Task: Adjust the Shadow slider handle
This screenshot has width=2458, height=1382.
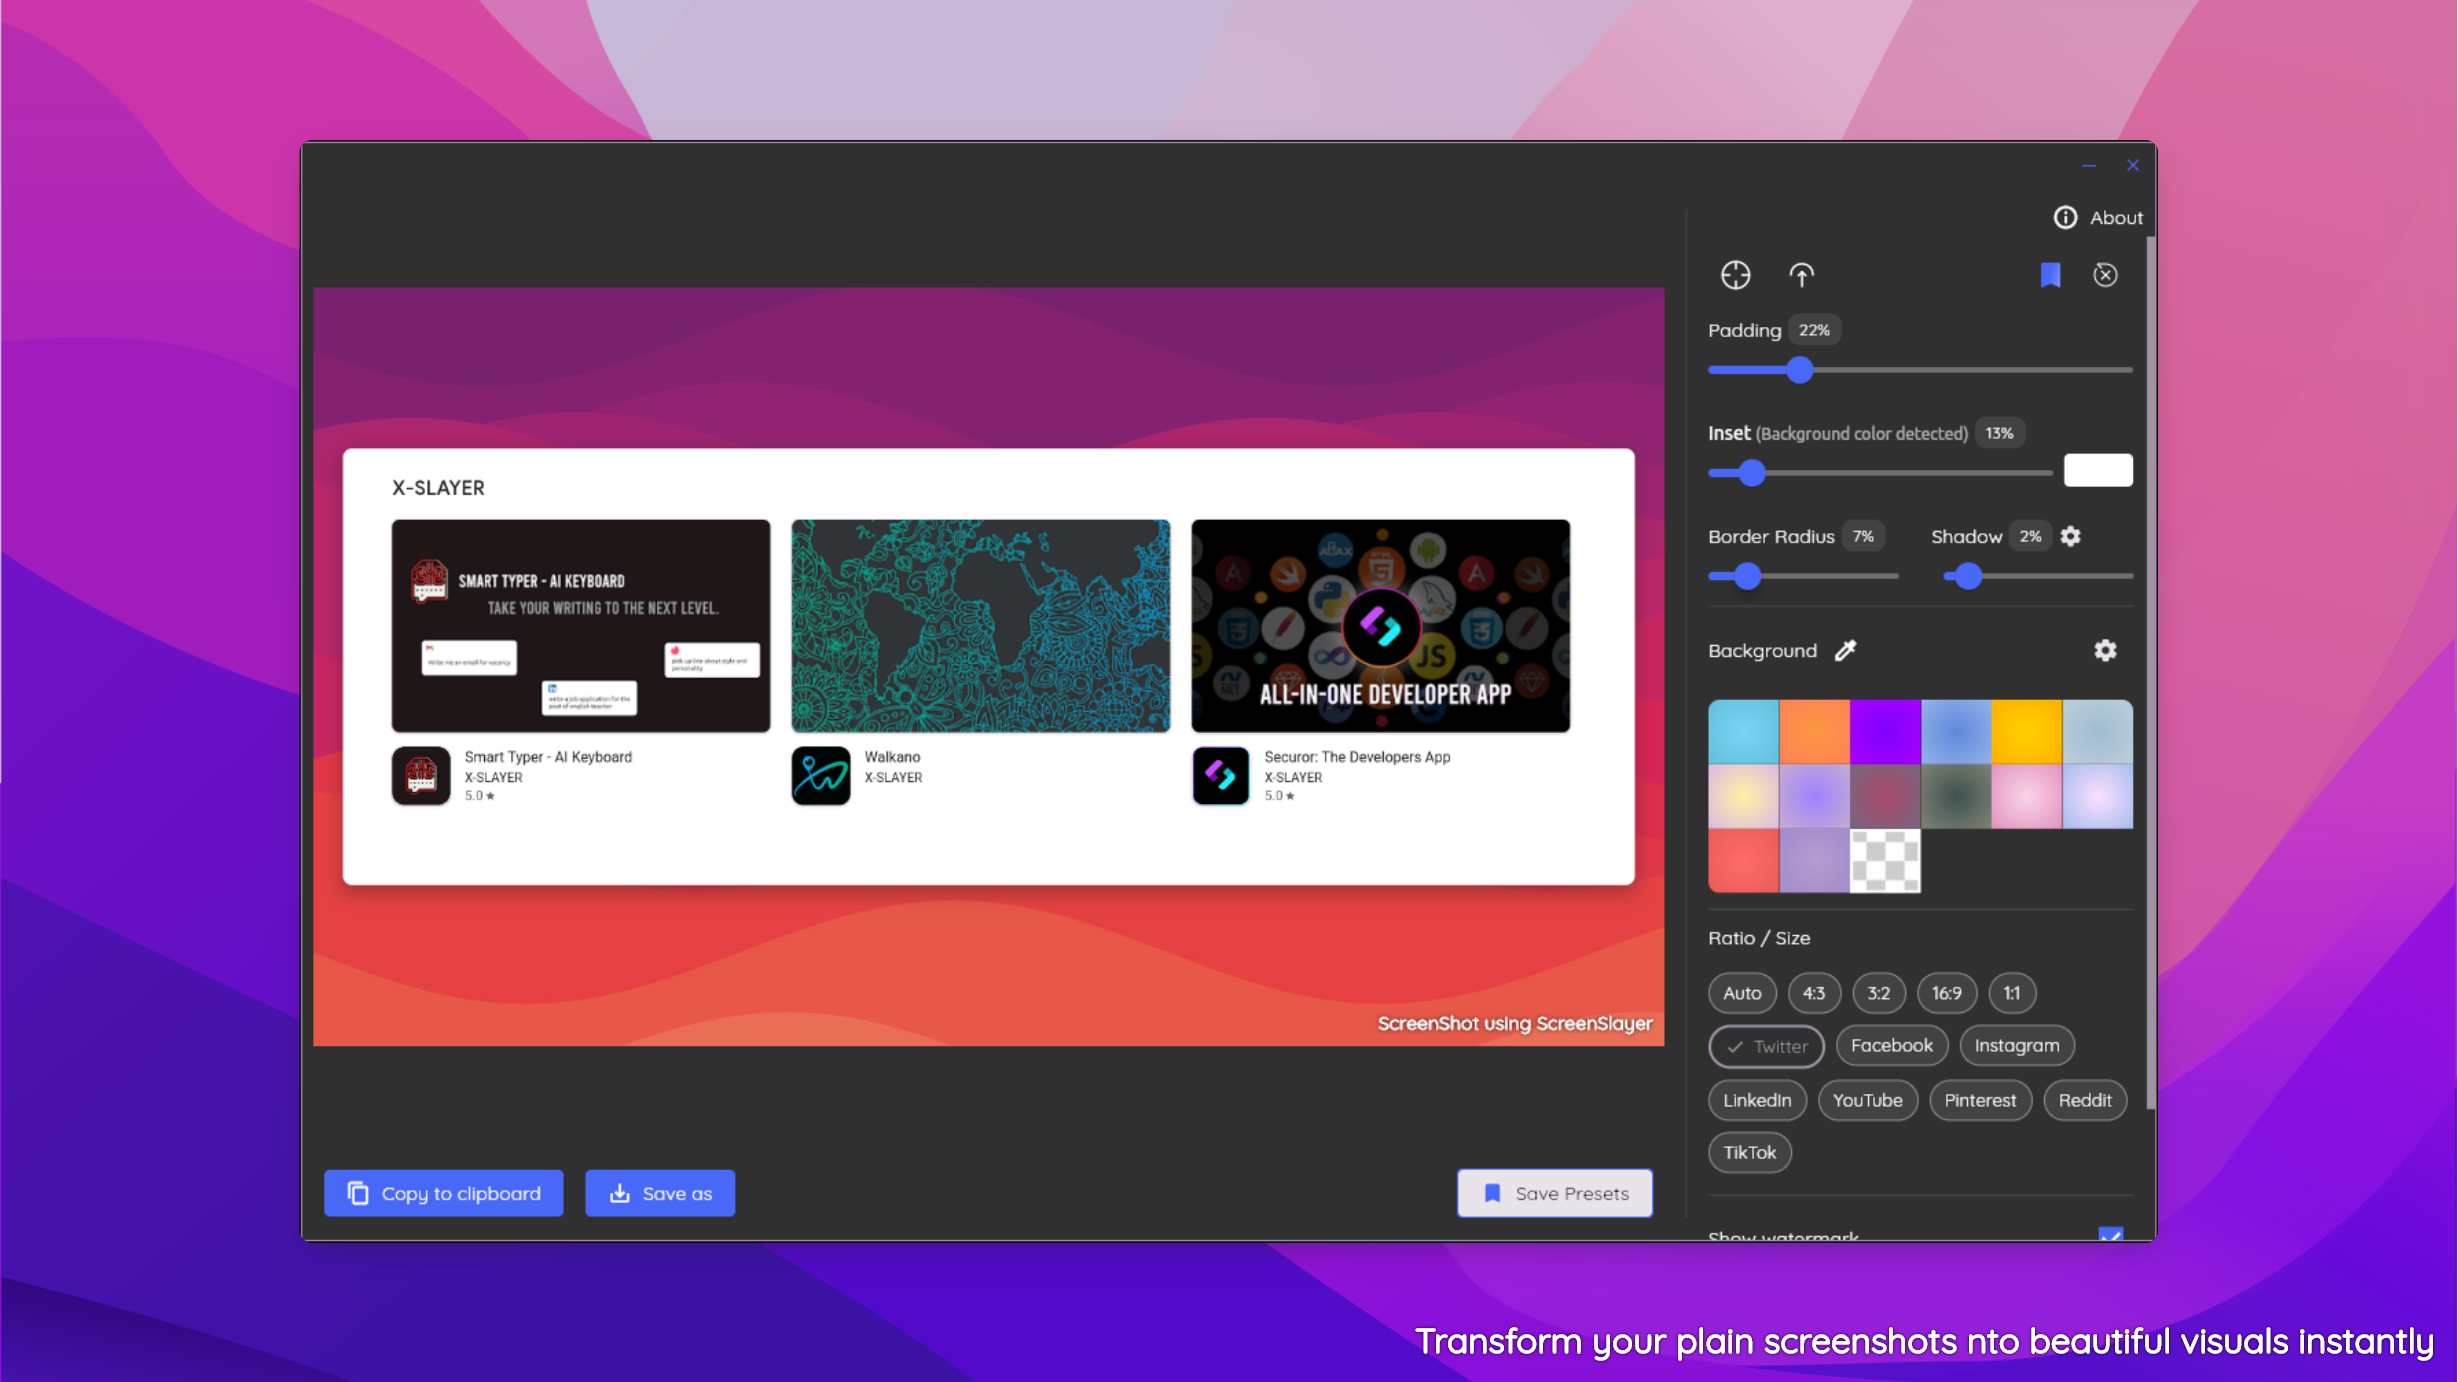Action: coord(1968,576)
